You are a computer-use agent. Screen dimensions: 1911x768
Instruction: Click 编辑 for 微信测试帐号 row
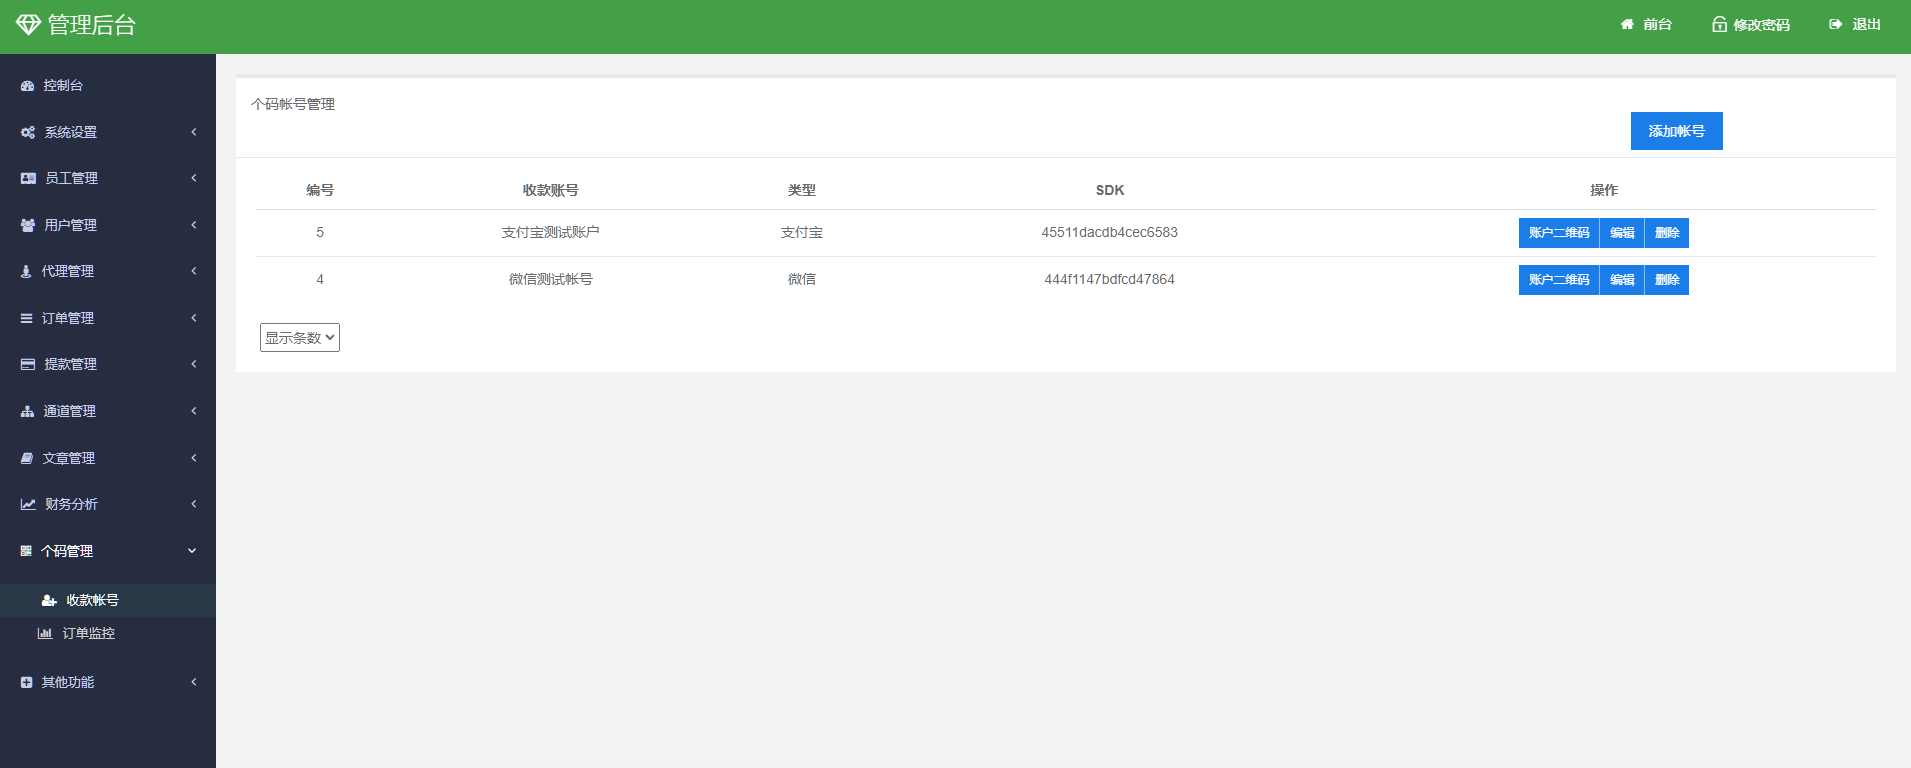click(x=1622, y=280)
